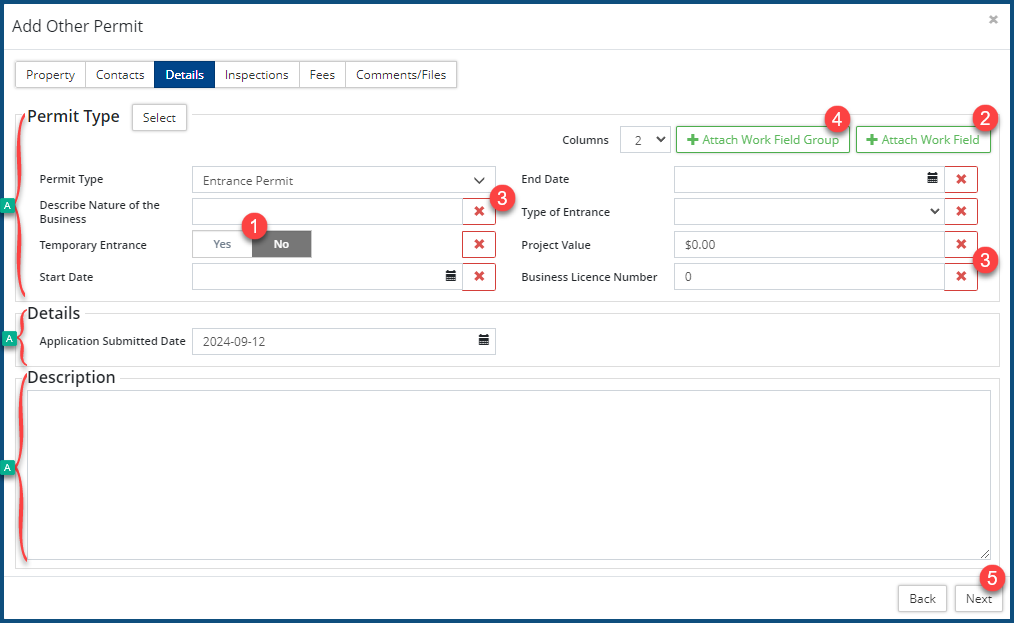Remove the Describe Nature of the Business field
Viewport: 1014px width, 623px height.
[x=479, y=212]
